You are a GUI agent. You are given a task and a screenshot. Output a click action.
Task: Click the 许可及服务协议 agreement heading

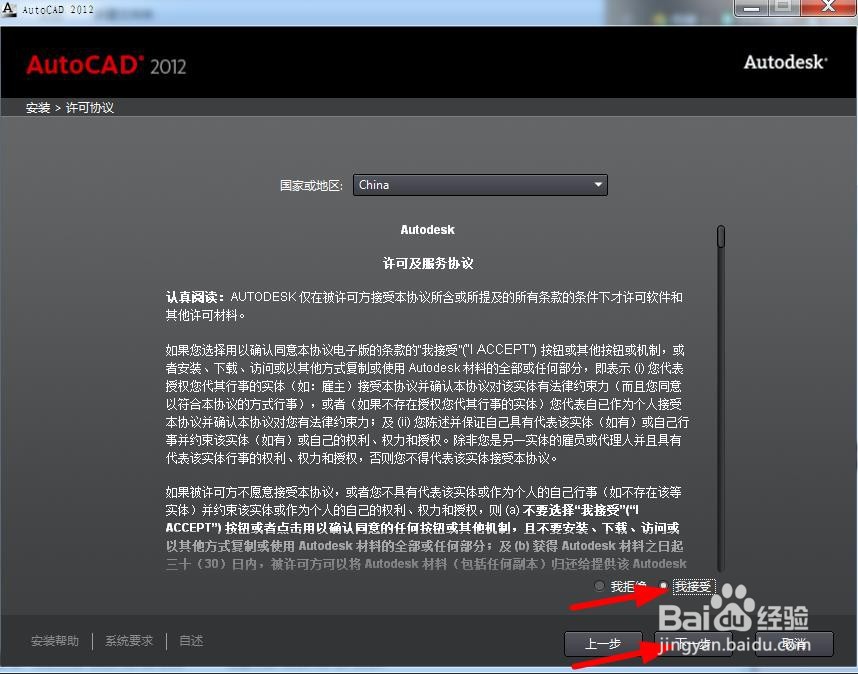(x=428, y=264)
